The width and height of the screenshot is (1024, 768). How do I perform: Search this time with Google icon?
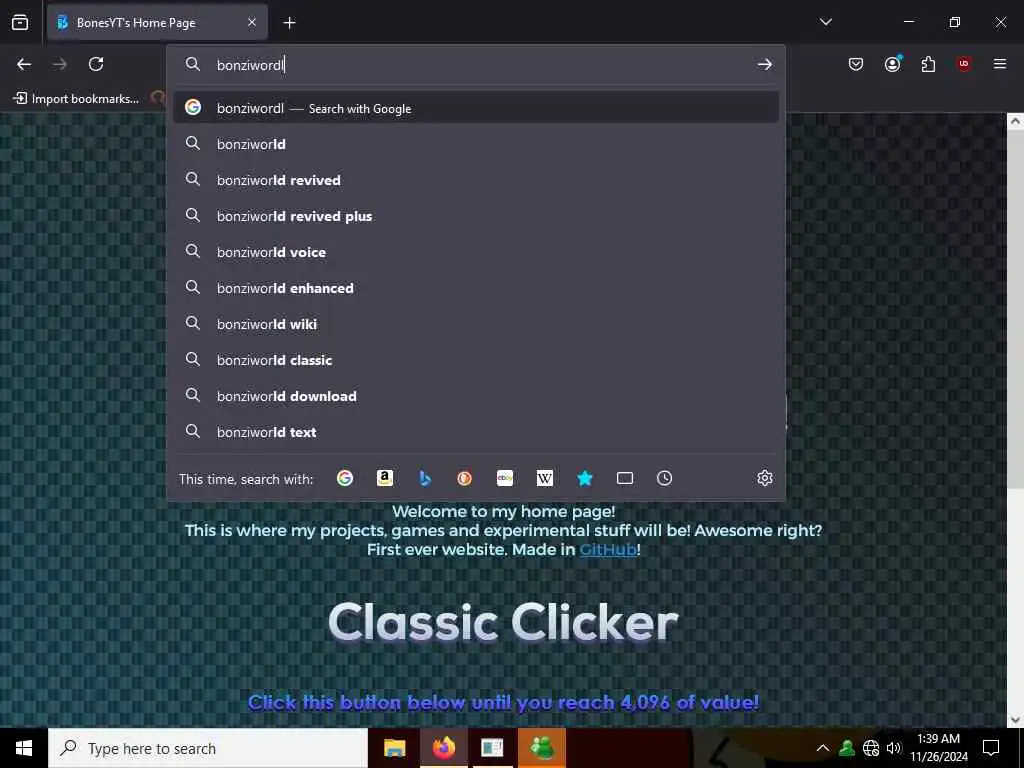(x=345, y=478)
